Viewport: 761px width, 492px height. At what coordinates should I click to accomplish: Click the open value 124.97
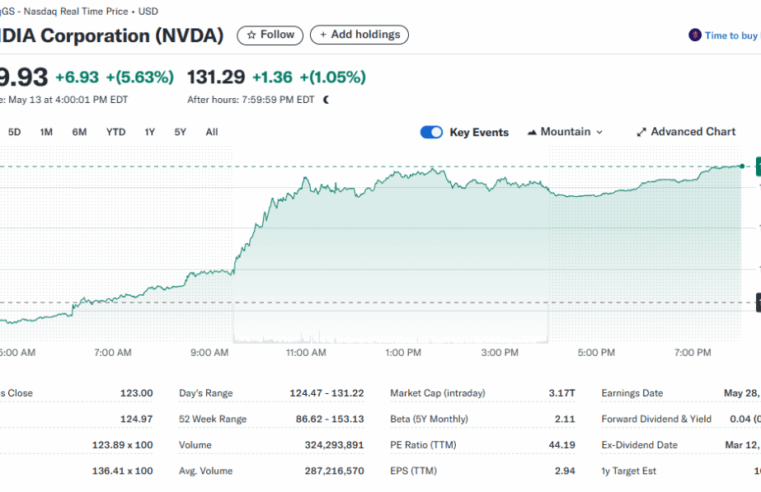136,419
